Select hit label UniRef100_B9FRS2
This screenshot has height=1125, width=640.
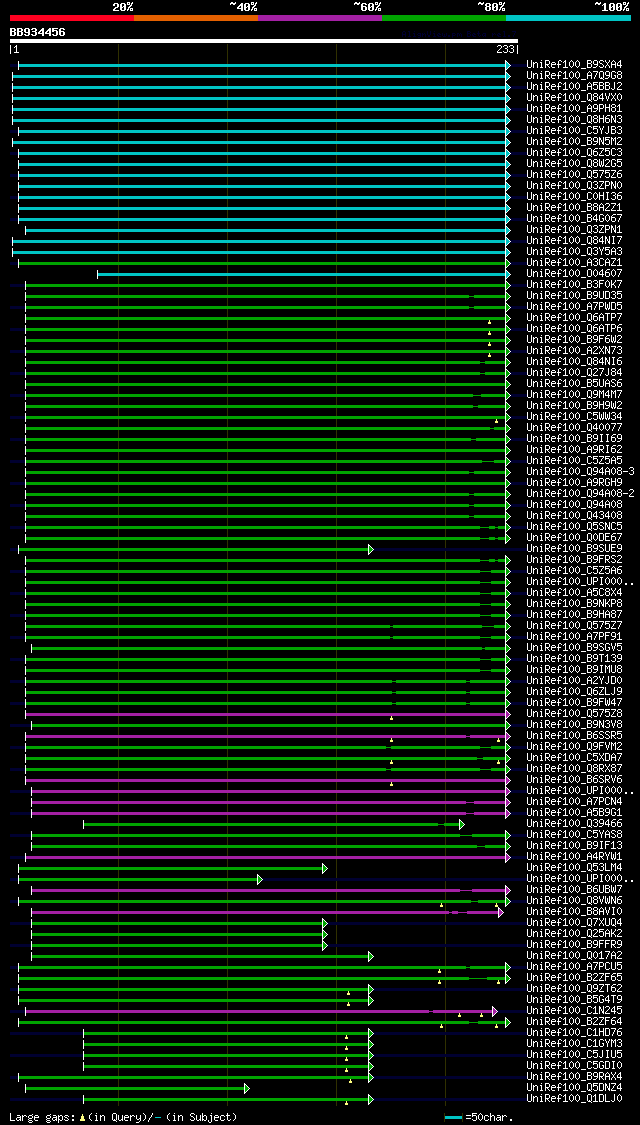tap(574, 560)
